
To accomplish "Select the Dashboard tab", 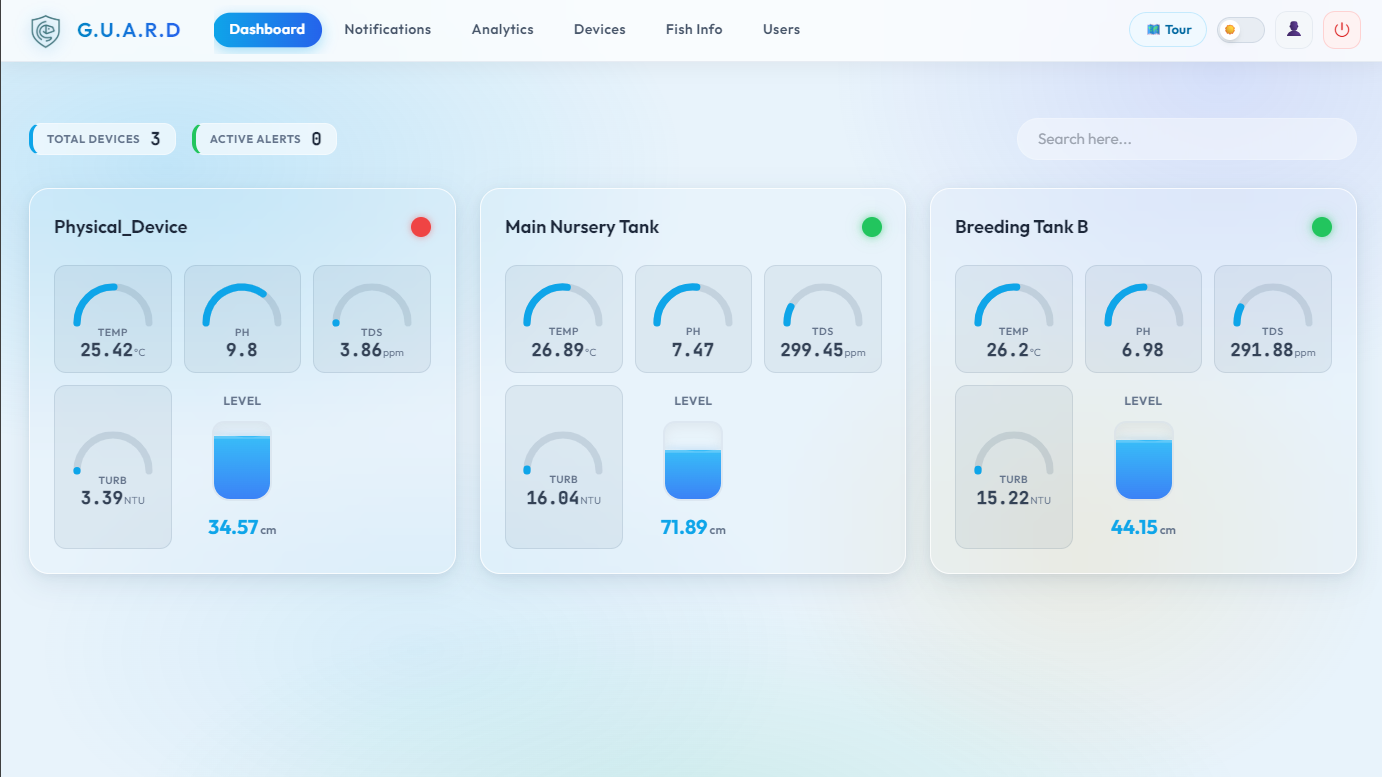I will (267, 30).
